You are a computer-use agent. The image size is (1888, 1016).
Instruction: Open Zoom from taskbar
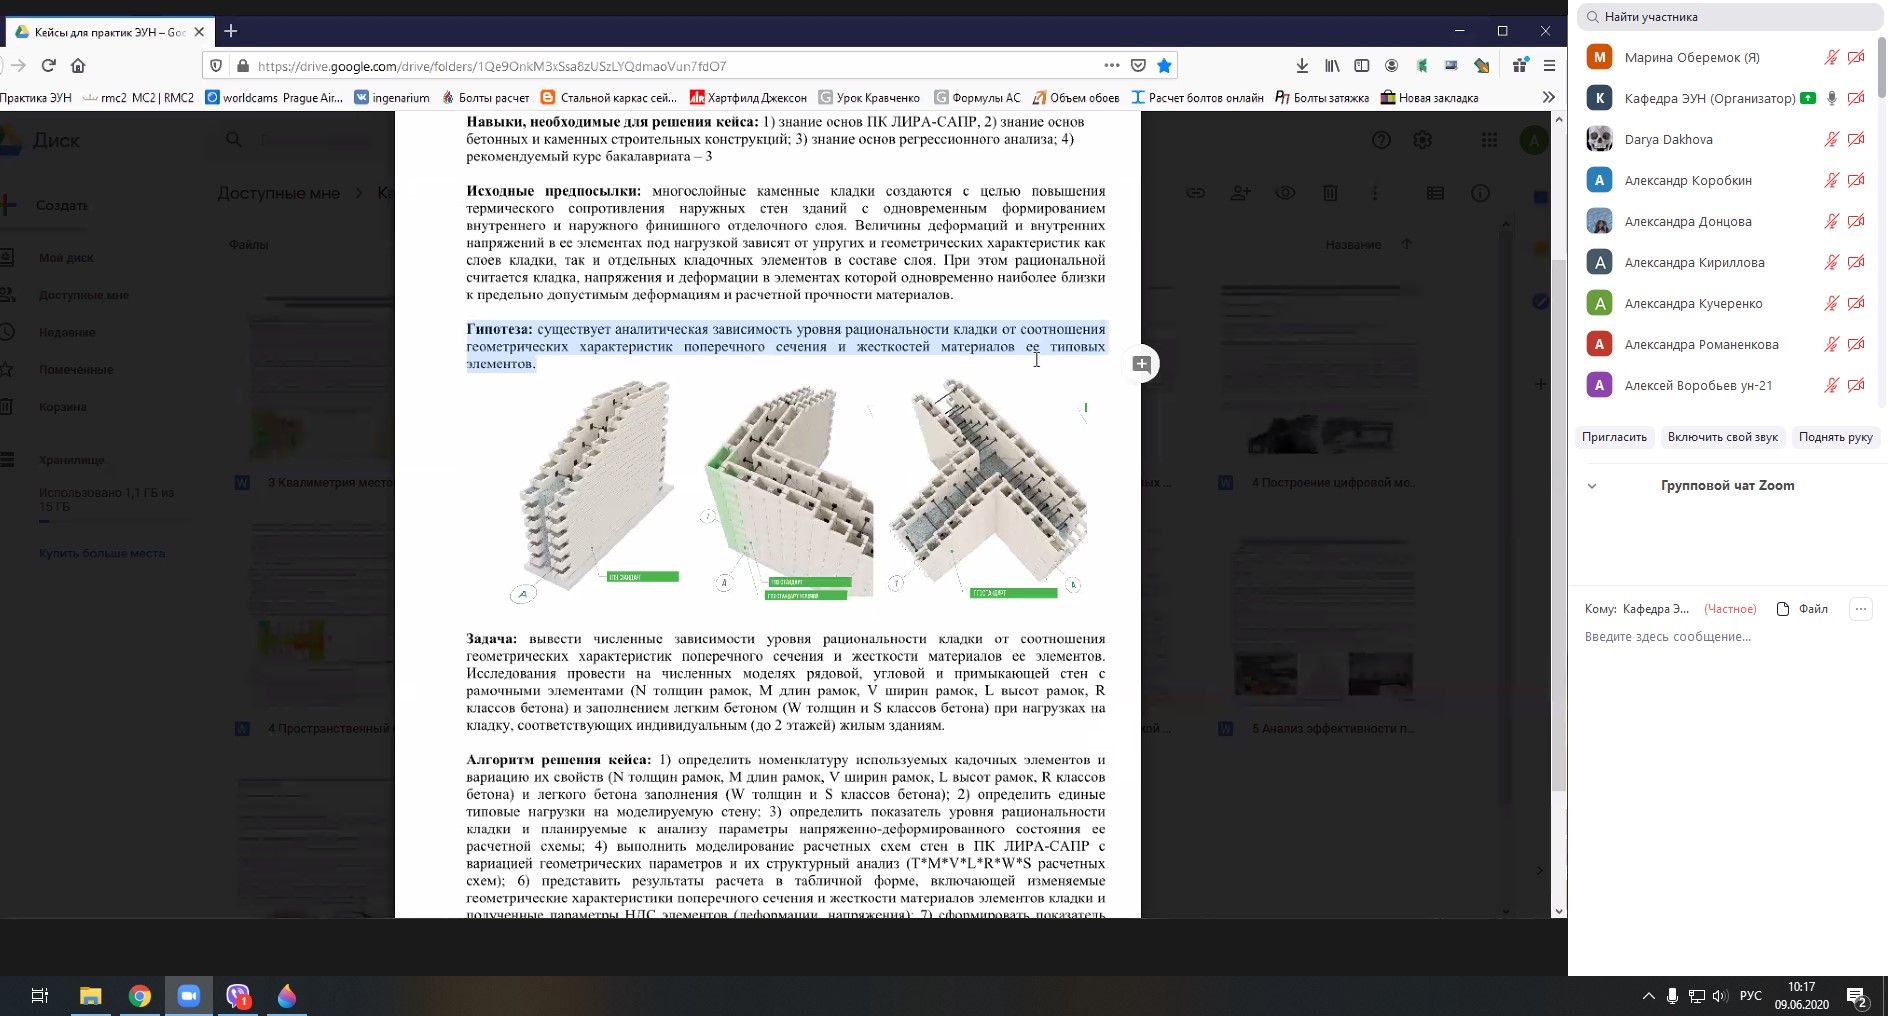(x=189, y=996)
